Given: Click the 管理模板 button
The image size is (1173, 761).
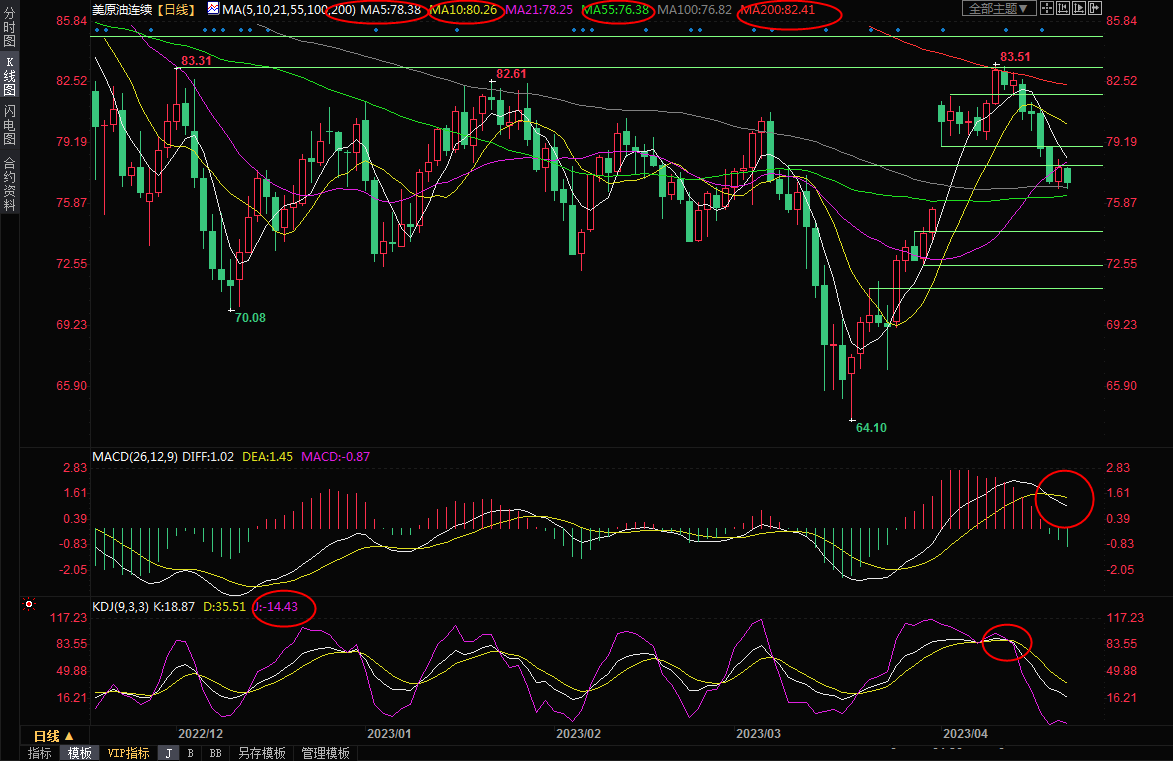Looking at the screenshot, I should click(326, 753).
